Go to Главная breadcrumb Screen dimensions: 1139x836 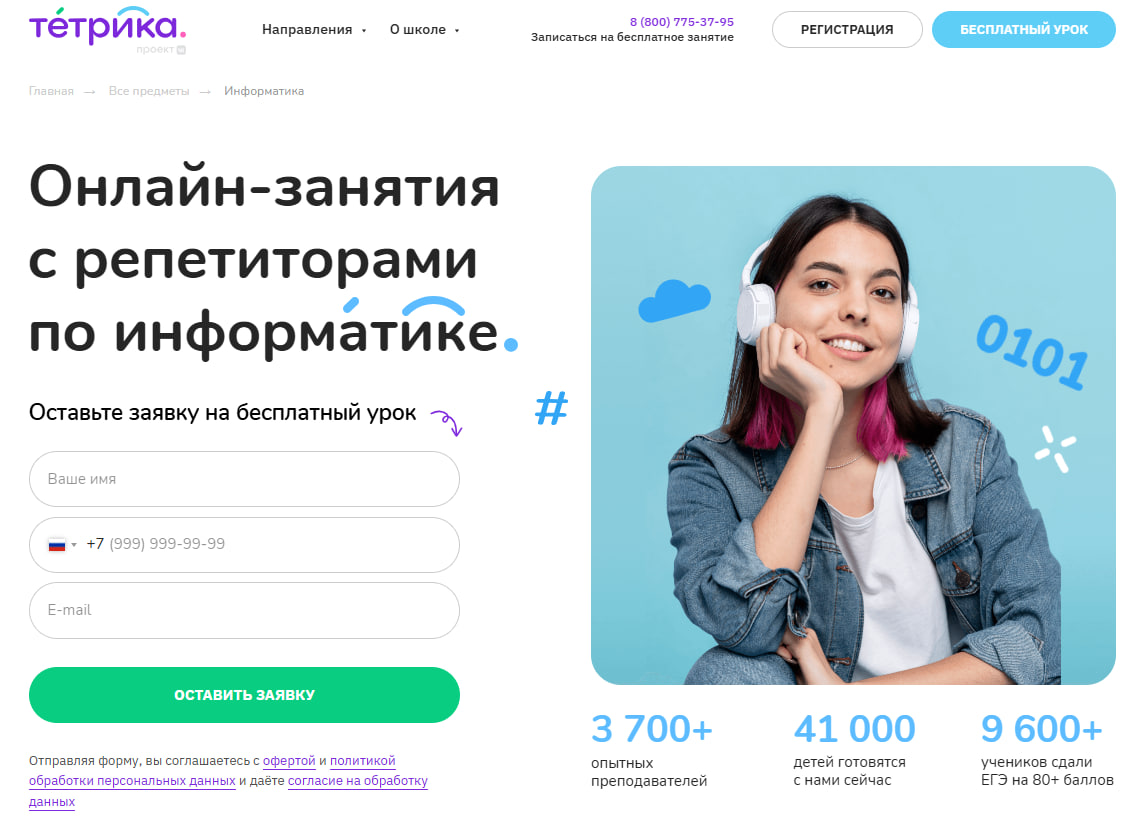(x=51, y=91)
